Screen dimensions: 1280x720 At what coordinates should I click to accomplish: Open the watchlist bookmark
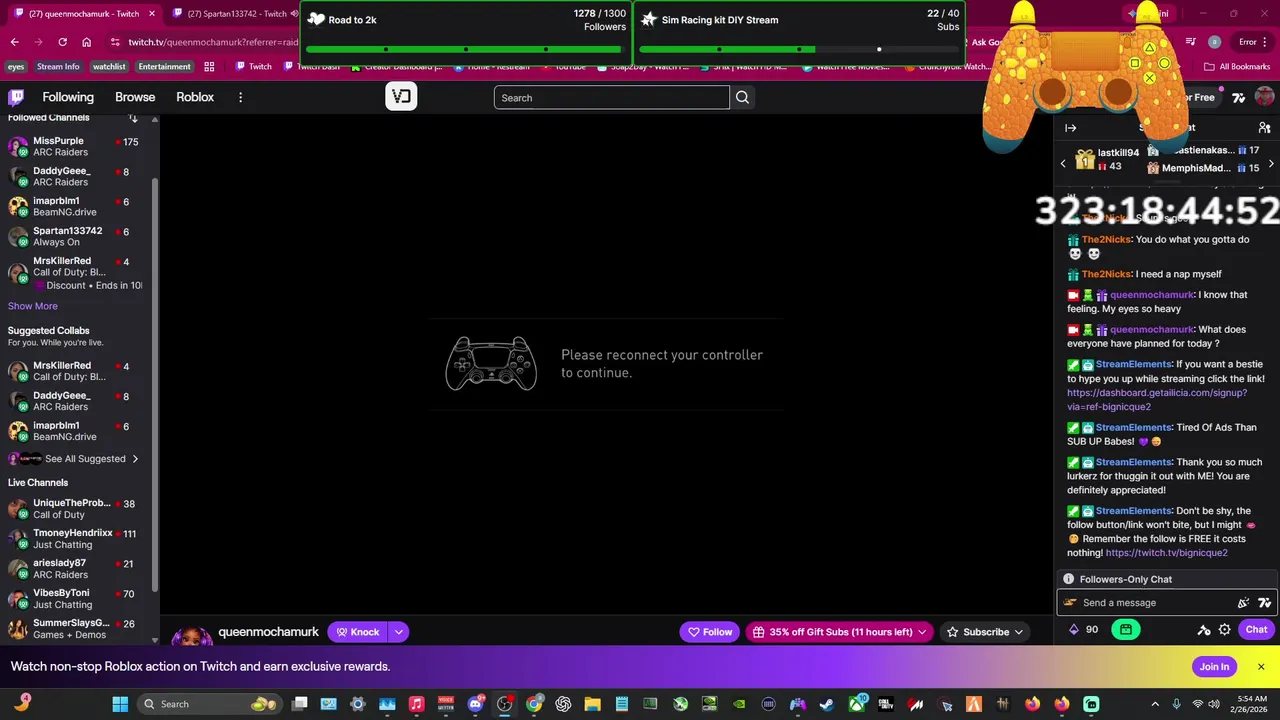coord(109,67)
